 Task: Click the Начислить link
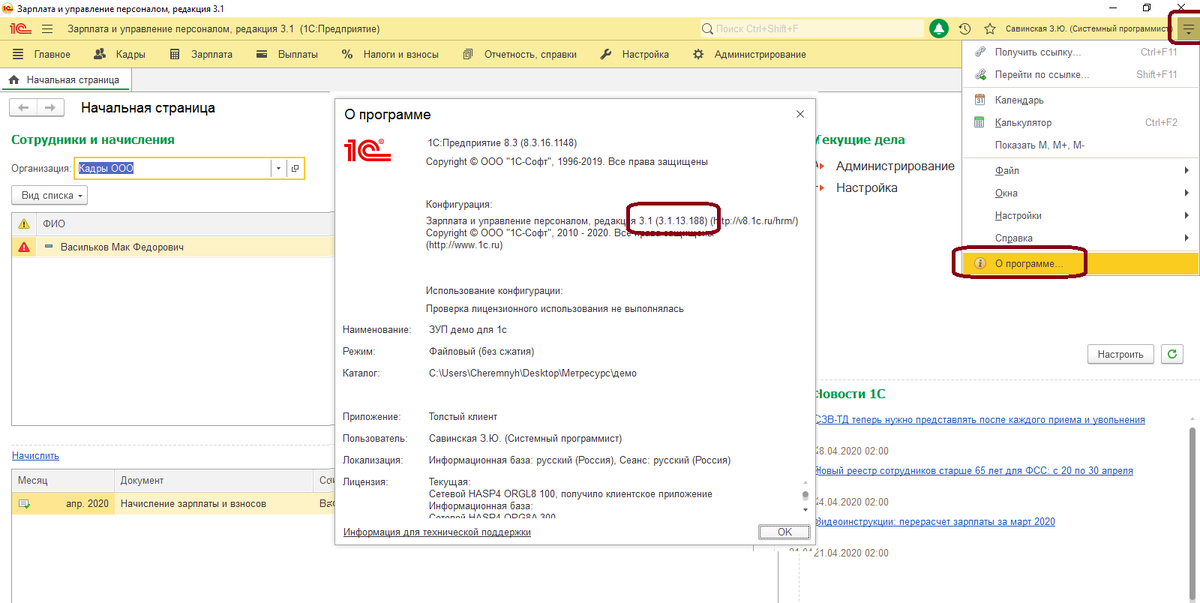(35, 455)
